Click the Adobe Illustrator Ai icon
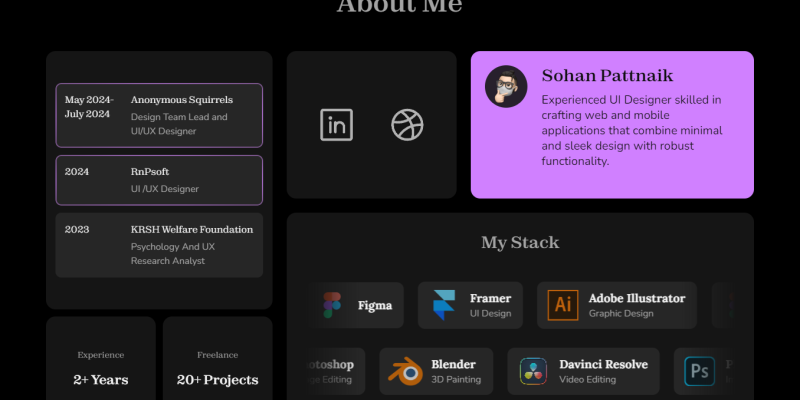Screen dimensions: 800x400 point(563,305)
